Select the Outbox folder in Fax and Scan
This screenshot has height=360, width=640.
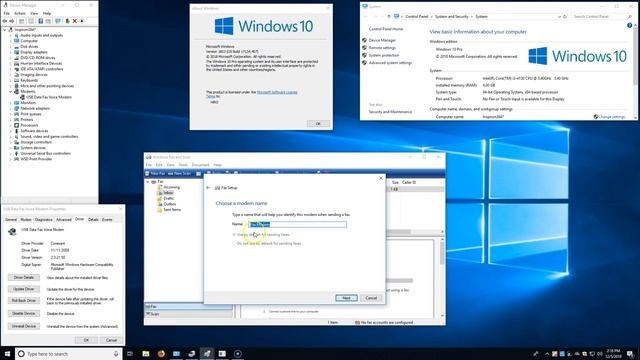170,204
